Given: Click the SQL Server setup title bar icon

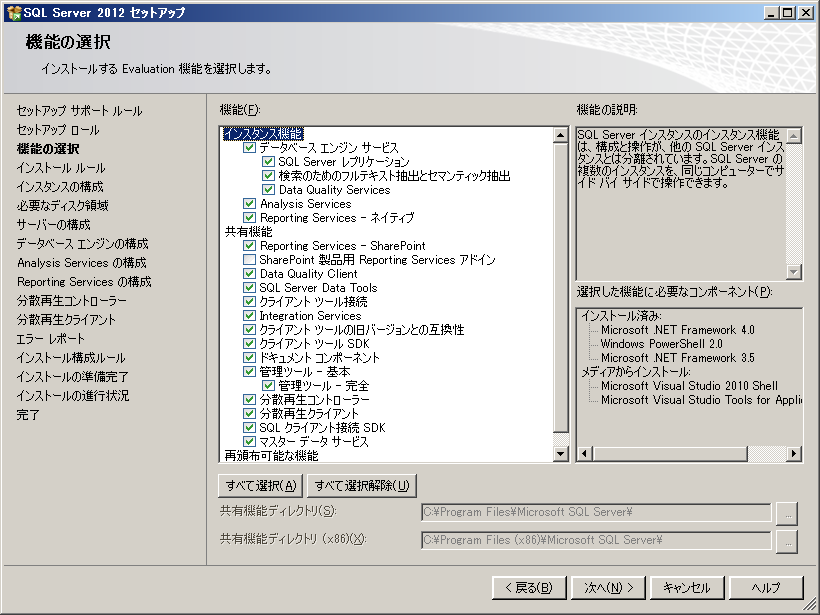Looking at the screenshot, I should point(11,12).
